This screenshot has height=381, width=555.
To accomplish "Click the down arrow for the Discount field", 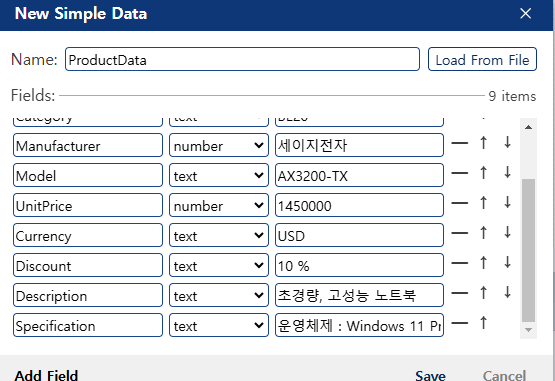I will 508,263.
